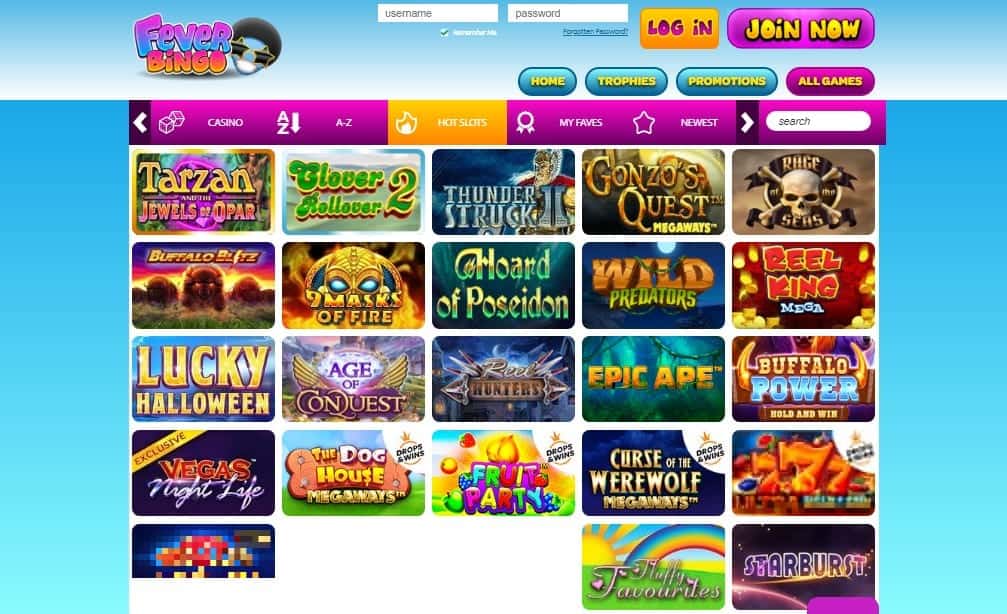Open the Fruit Party game tile
Viewport: 1007px width, 614px height.
(x=504, y=473)
